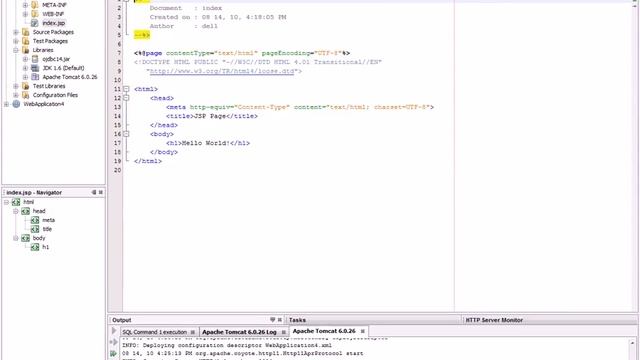Viewport: 640px width, 360px height.
Task: Expand the Configuration Files node
Action: 16,95
